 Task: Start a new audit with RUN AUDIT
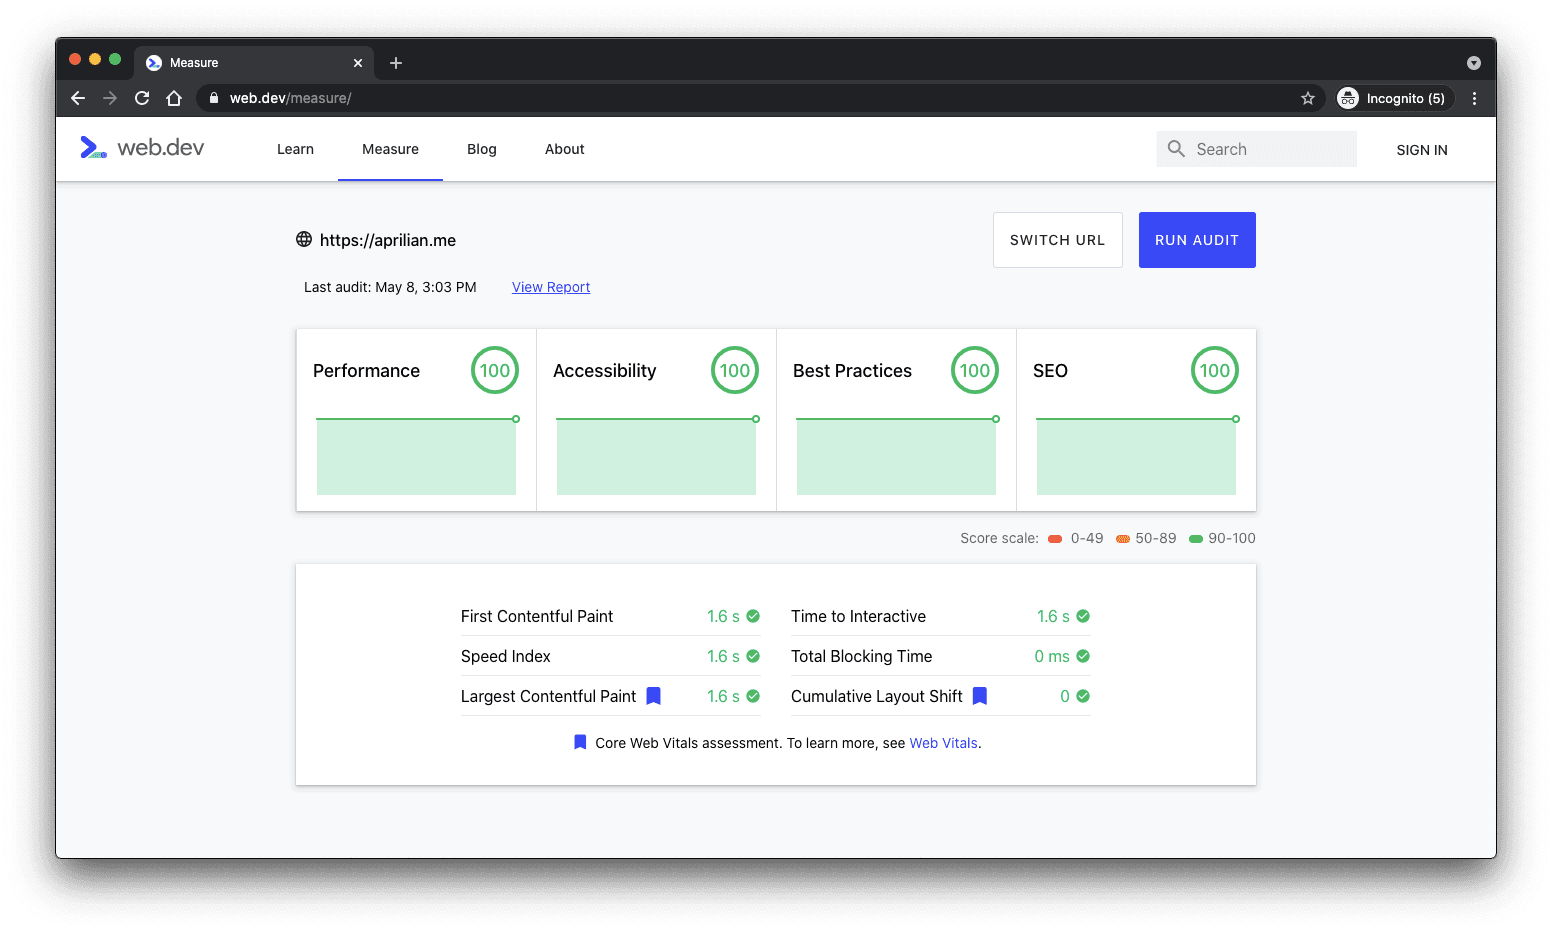(x=1197, y=240)
